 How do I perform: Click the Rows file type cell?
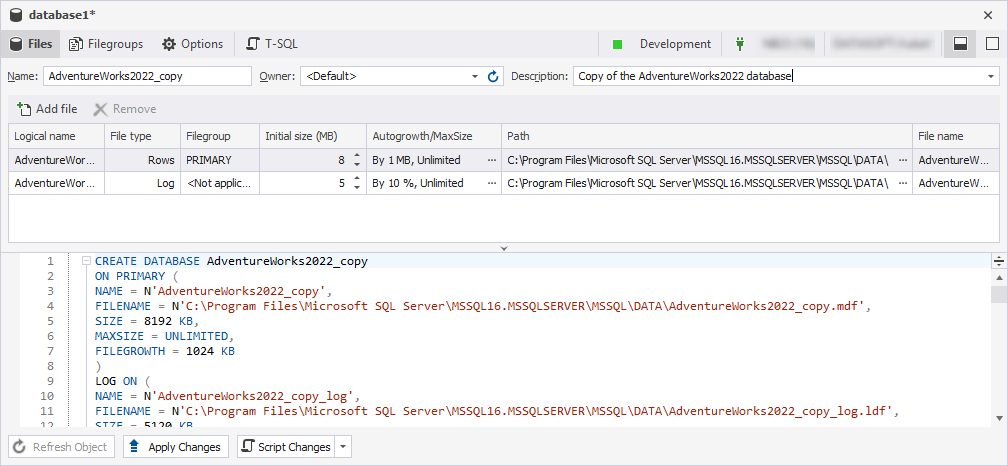pyautogui.click(x=142, y=160)
